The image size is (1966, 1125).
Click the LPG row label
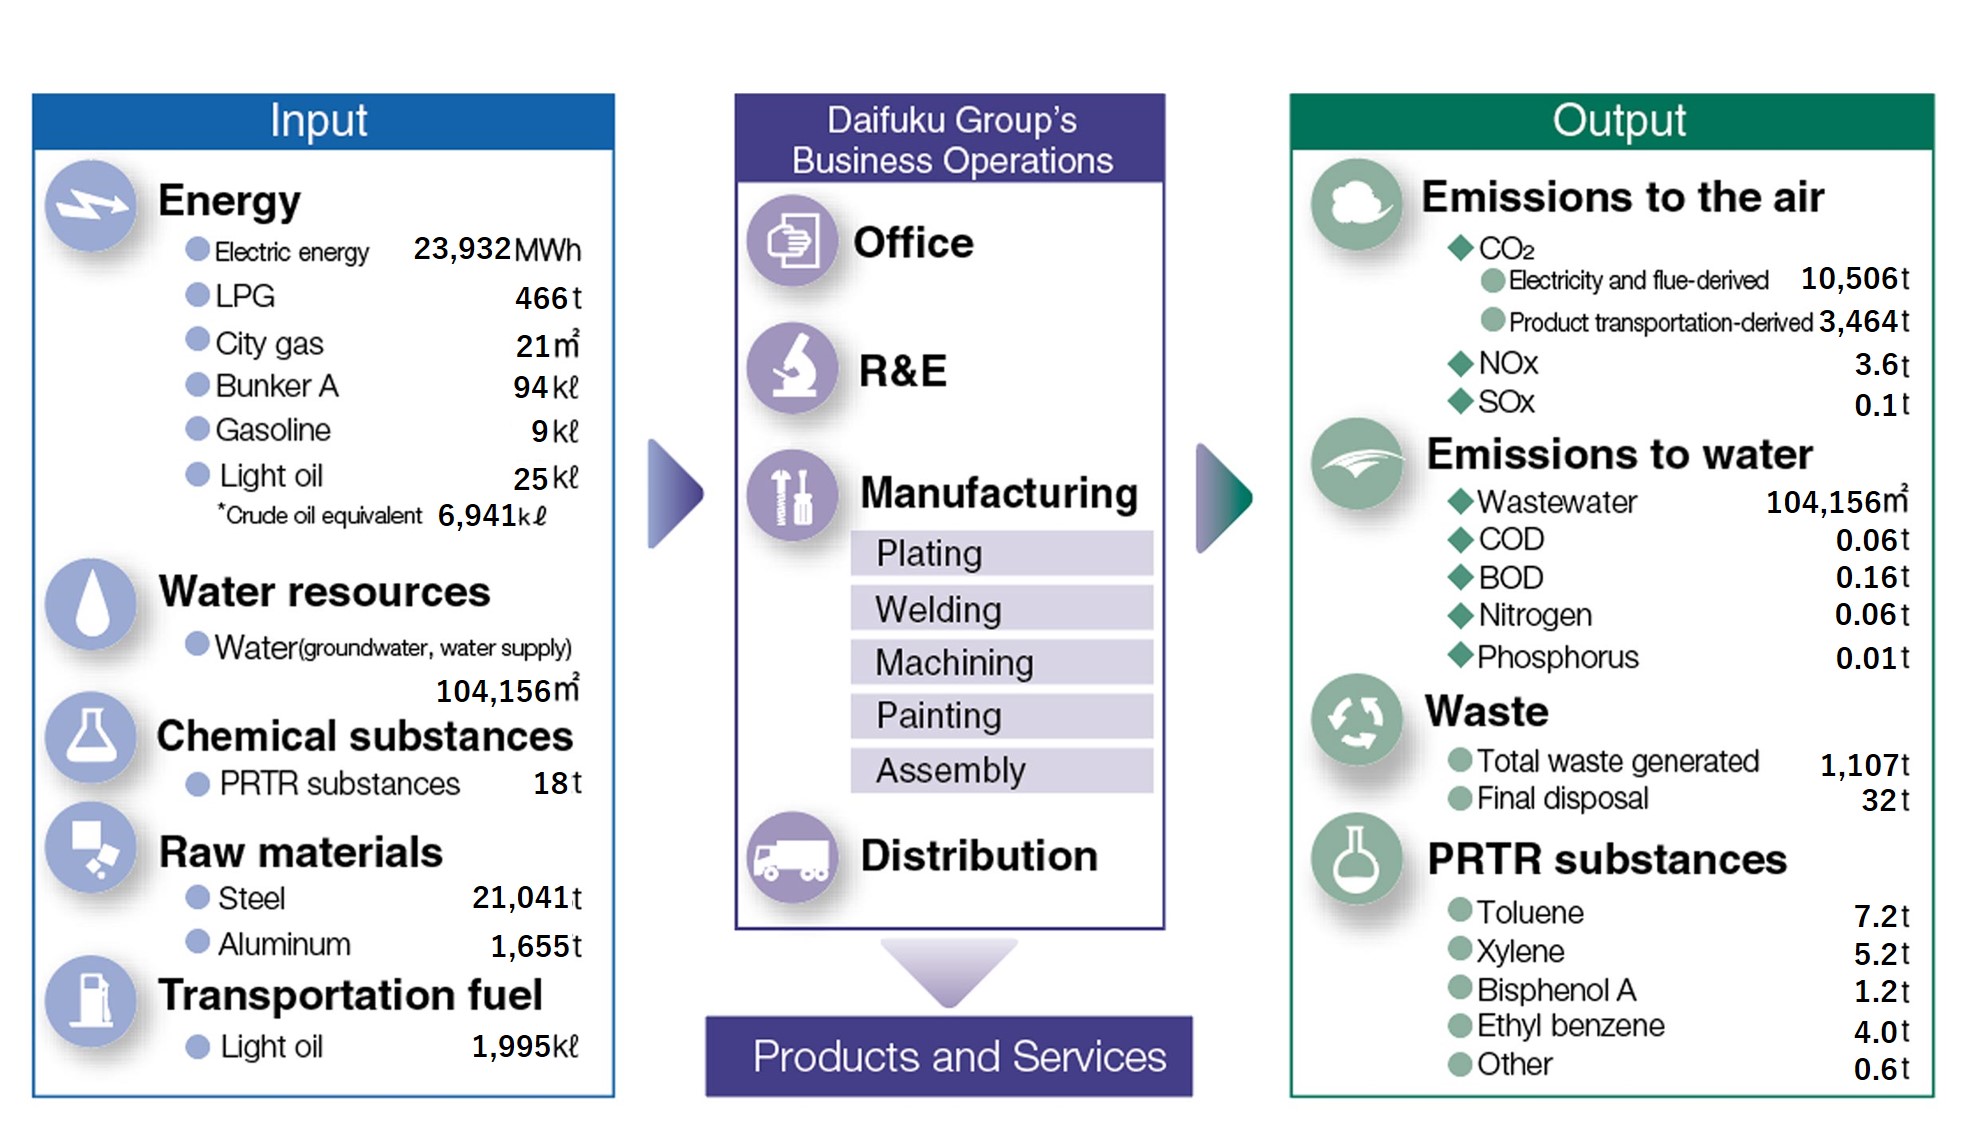[x=245, y=296]
